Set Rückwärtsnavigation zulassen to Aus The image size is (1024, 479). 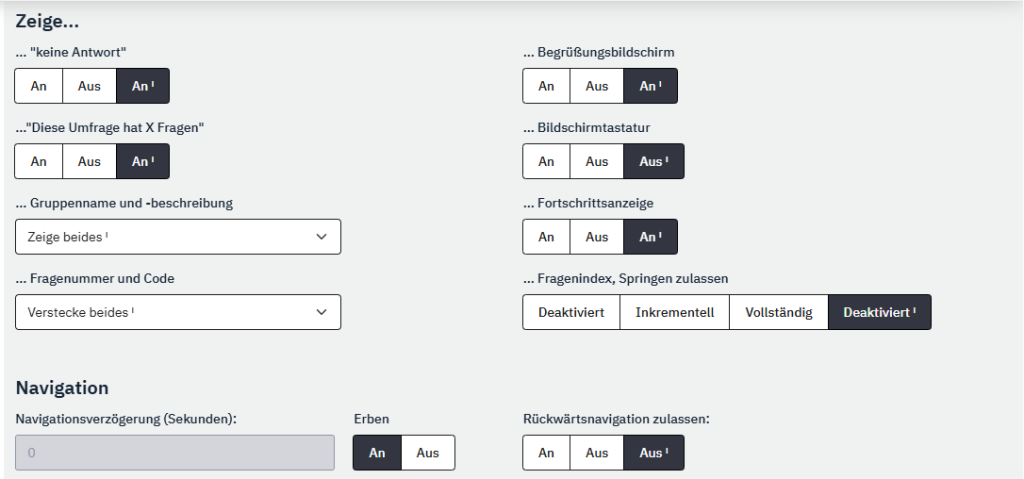[597, 453]
